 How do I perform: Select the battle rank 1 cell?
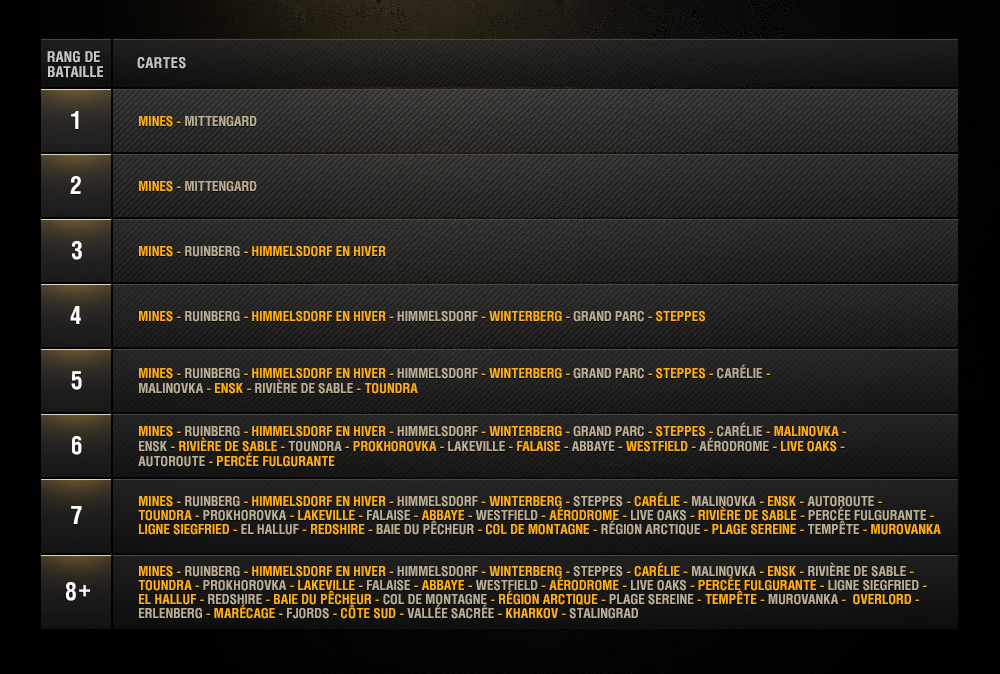pos(76,121)
